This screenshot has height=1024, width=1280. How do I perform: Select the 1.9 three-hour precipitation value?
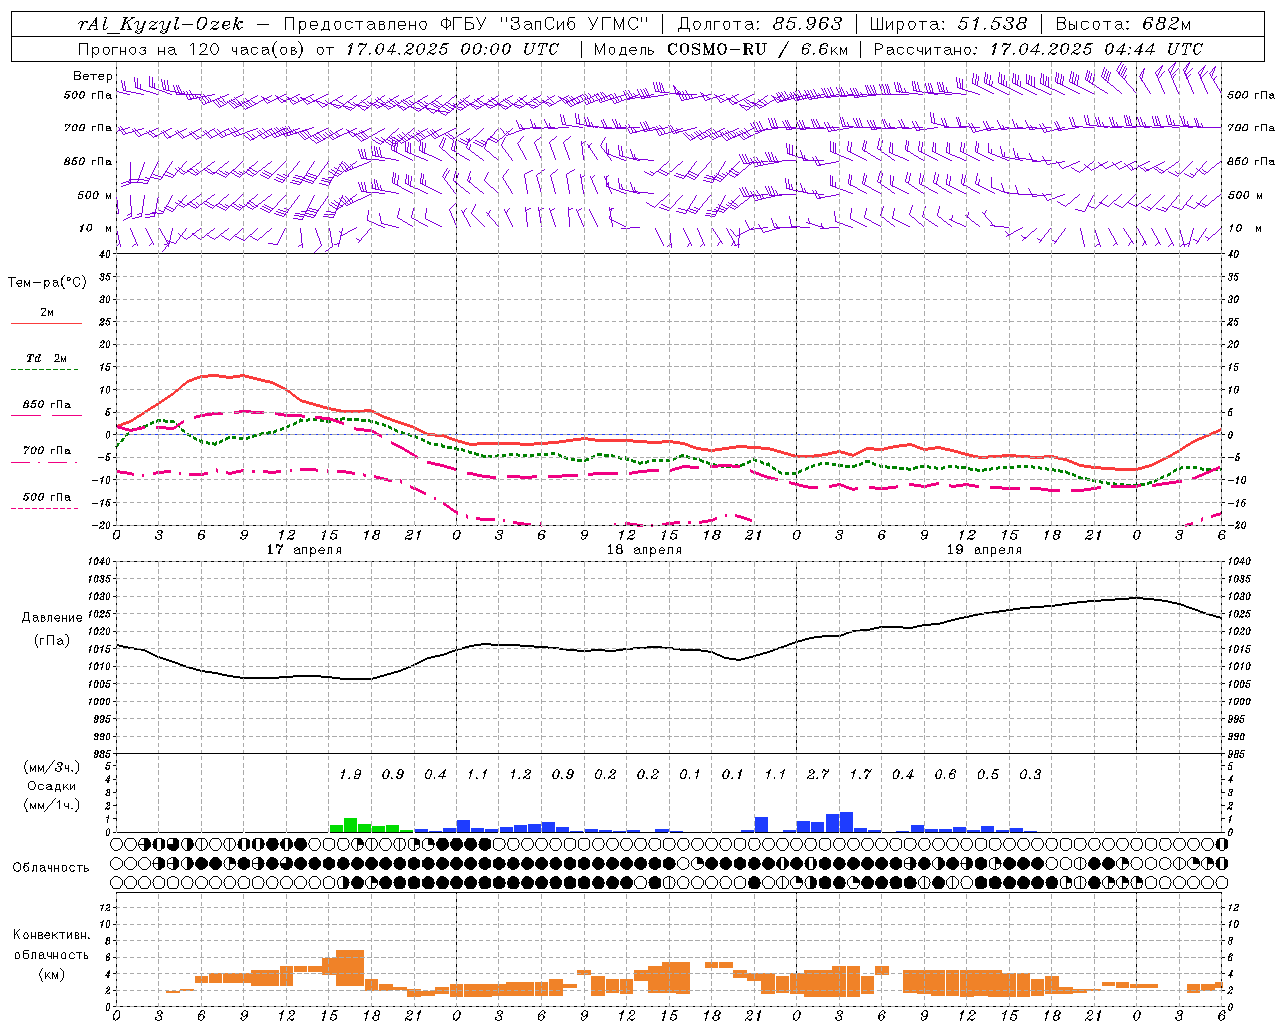(x=350, y=774)
